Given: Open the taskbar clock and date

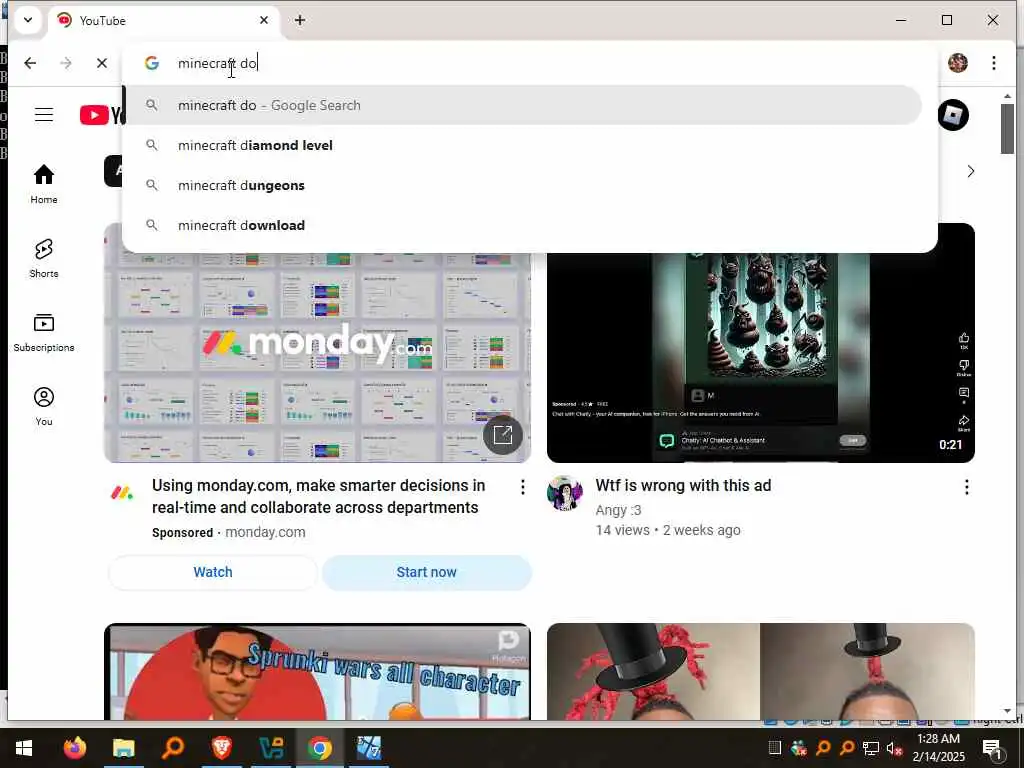Looking at the screenshot, I should pyautogui.click(x=938, y=748).
